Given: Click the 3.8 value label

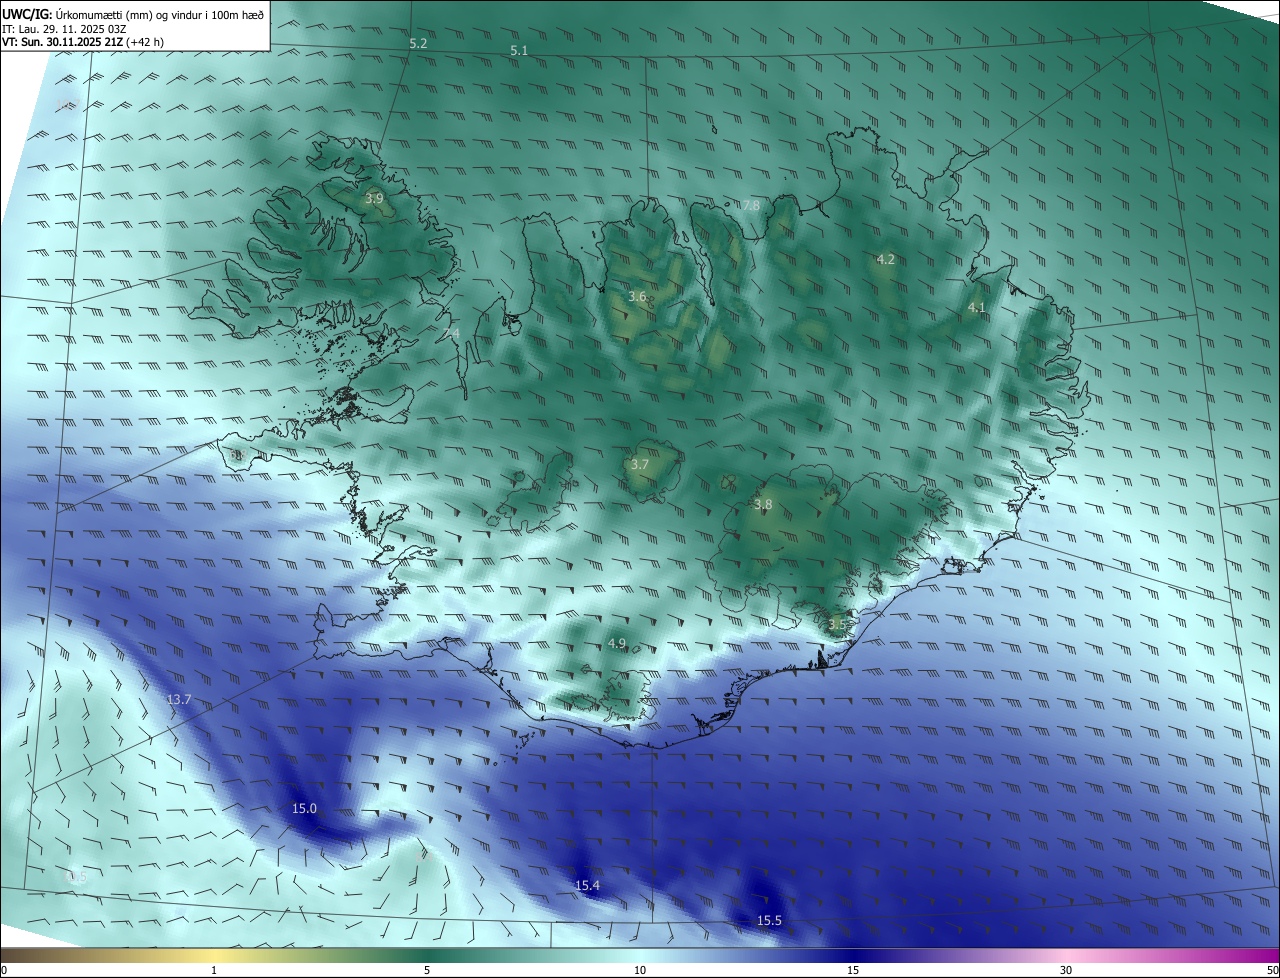Looking at the screenshot, I should (x=763, y=505).
